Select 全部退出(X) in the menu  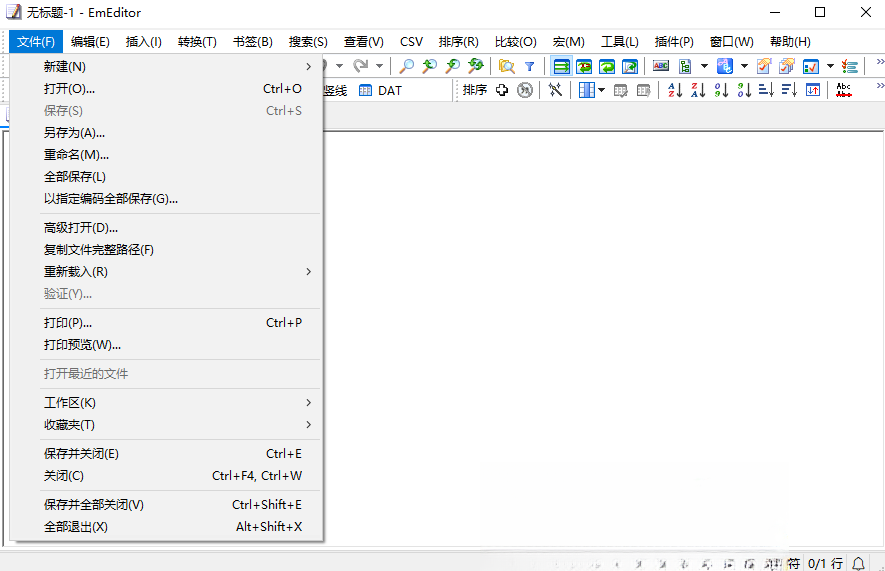tap(167, 527)
